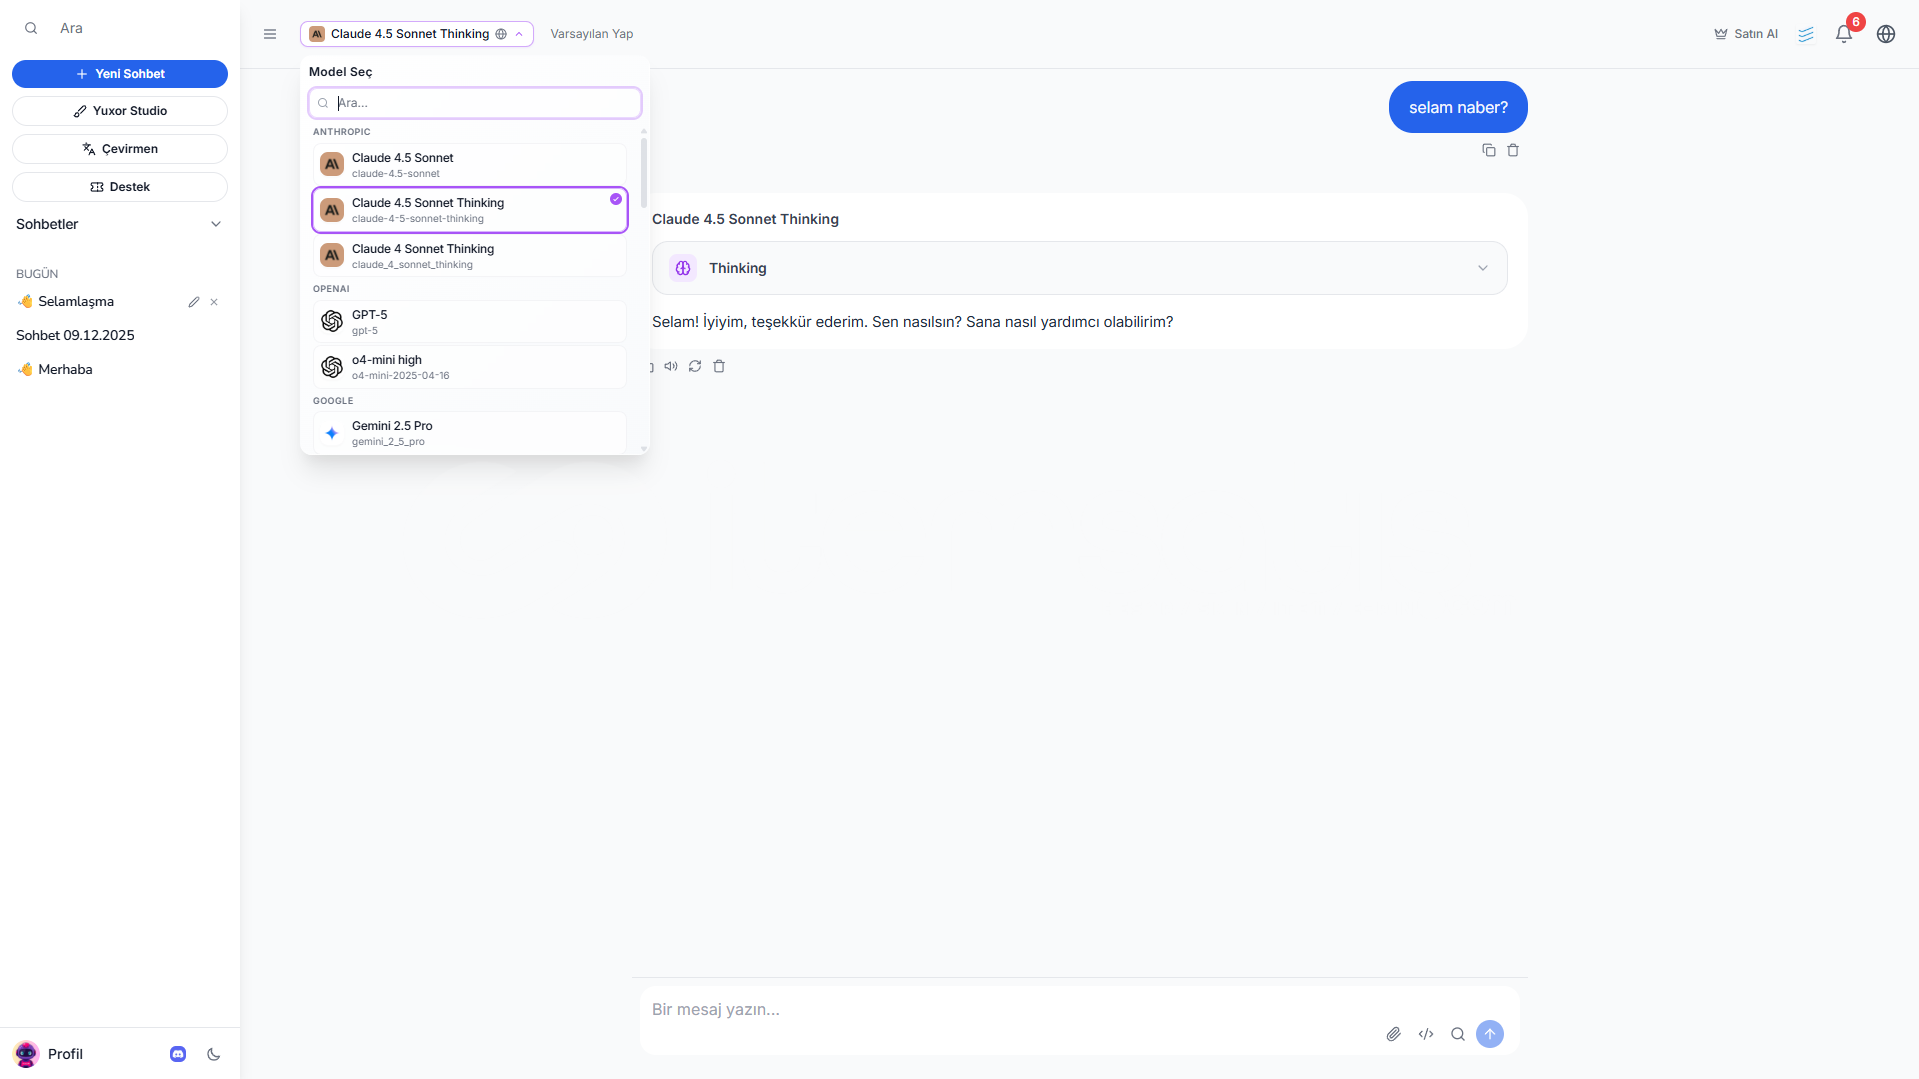Screen dimensions: 1919x1079
Task: Select Gemini 2.5 Pro model
Action: click(x=470, y=433)
